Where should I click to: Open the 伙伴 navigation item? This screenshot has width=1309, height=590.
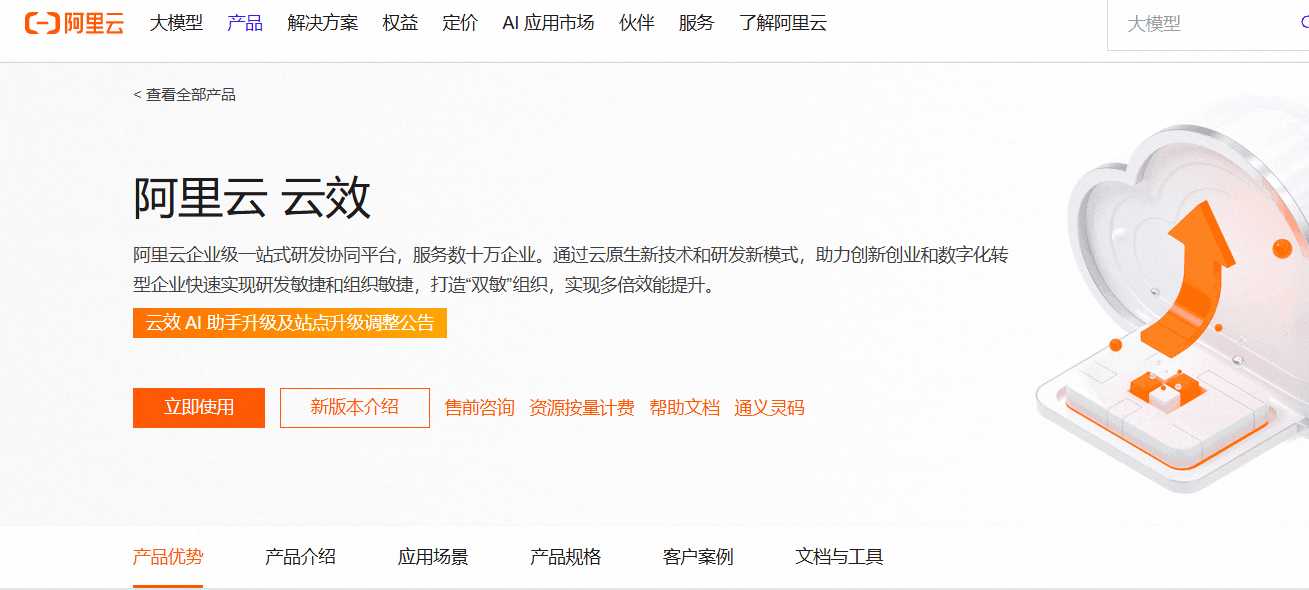(x=636, y=23)
